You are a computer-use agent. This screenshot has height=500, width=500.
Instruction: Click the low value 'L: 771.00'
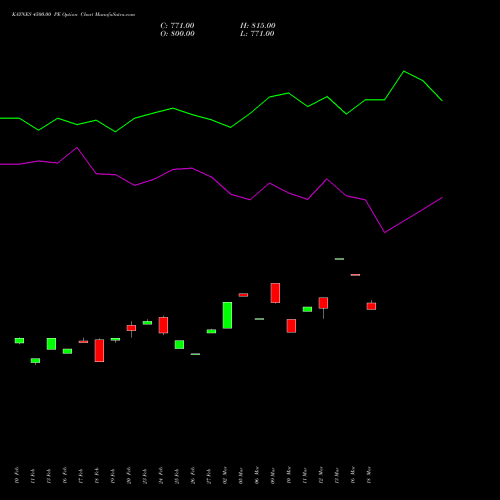coord(257,34)
